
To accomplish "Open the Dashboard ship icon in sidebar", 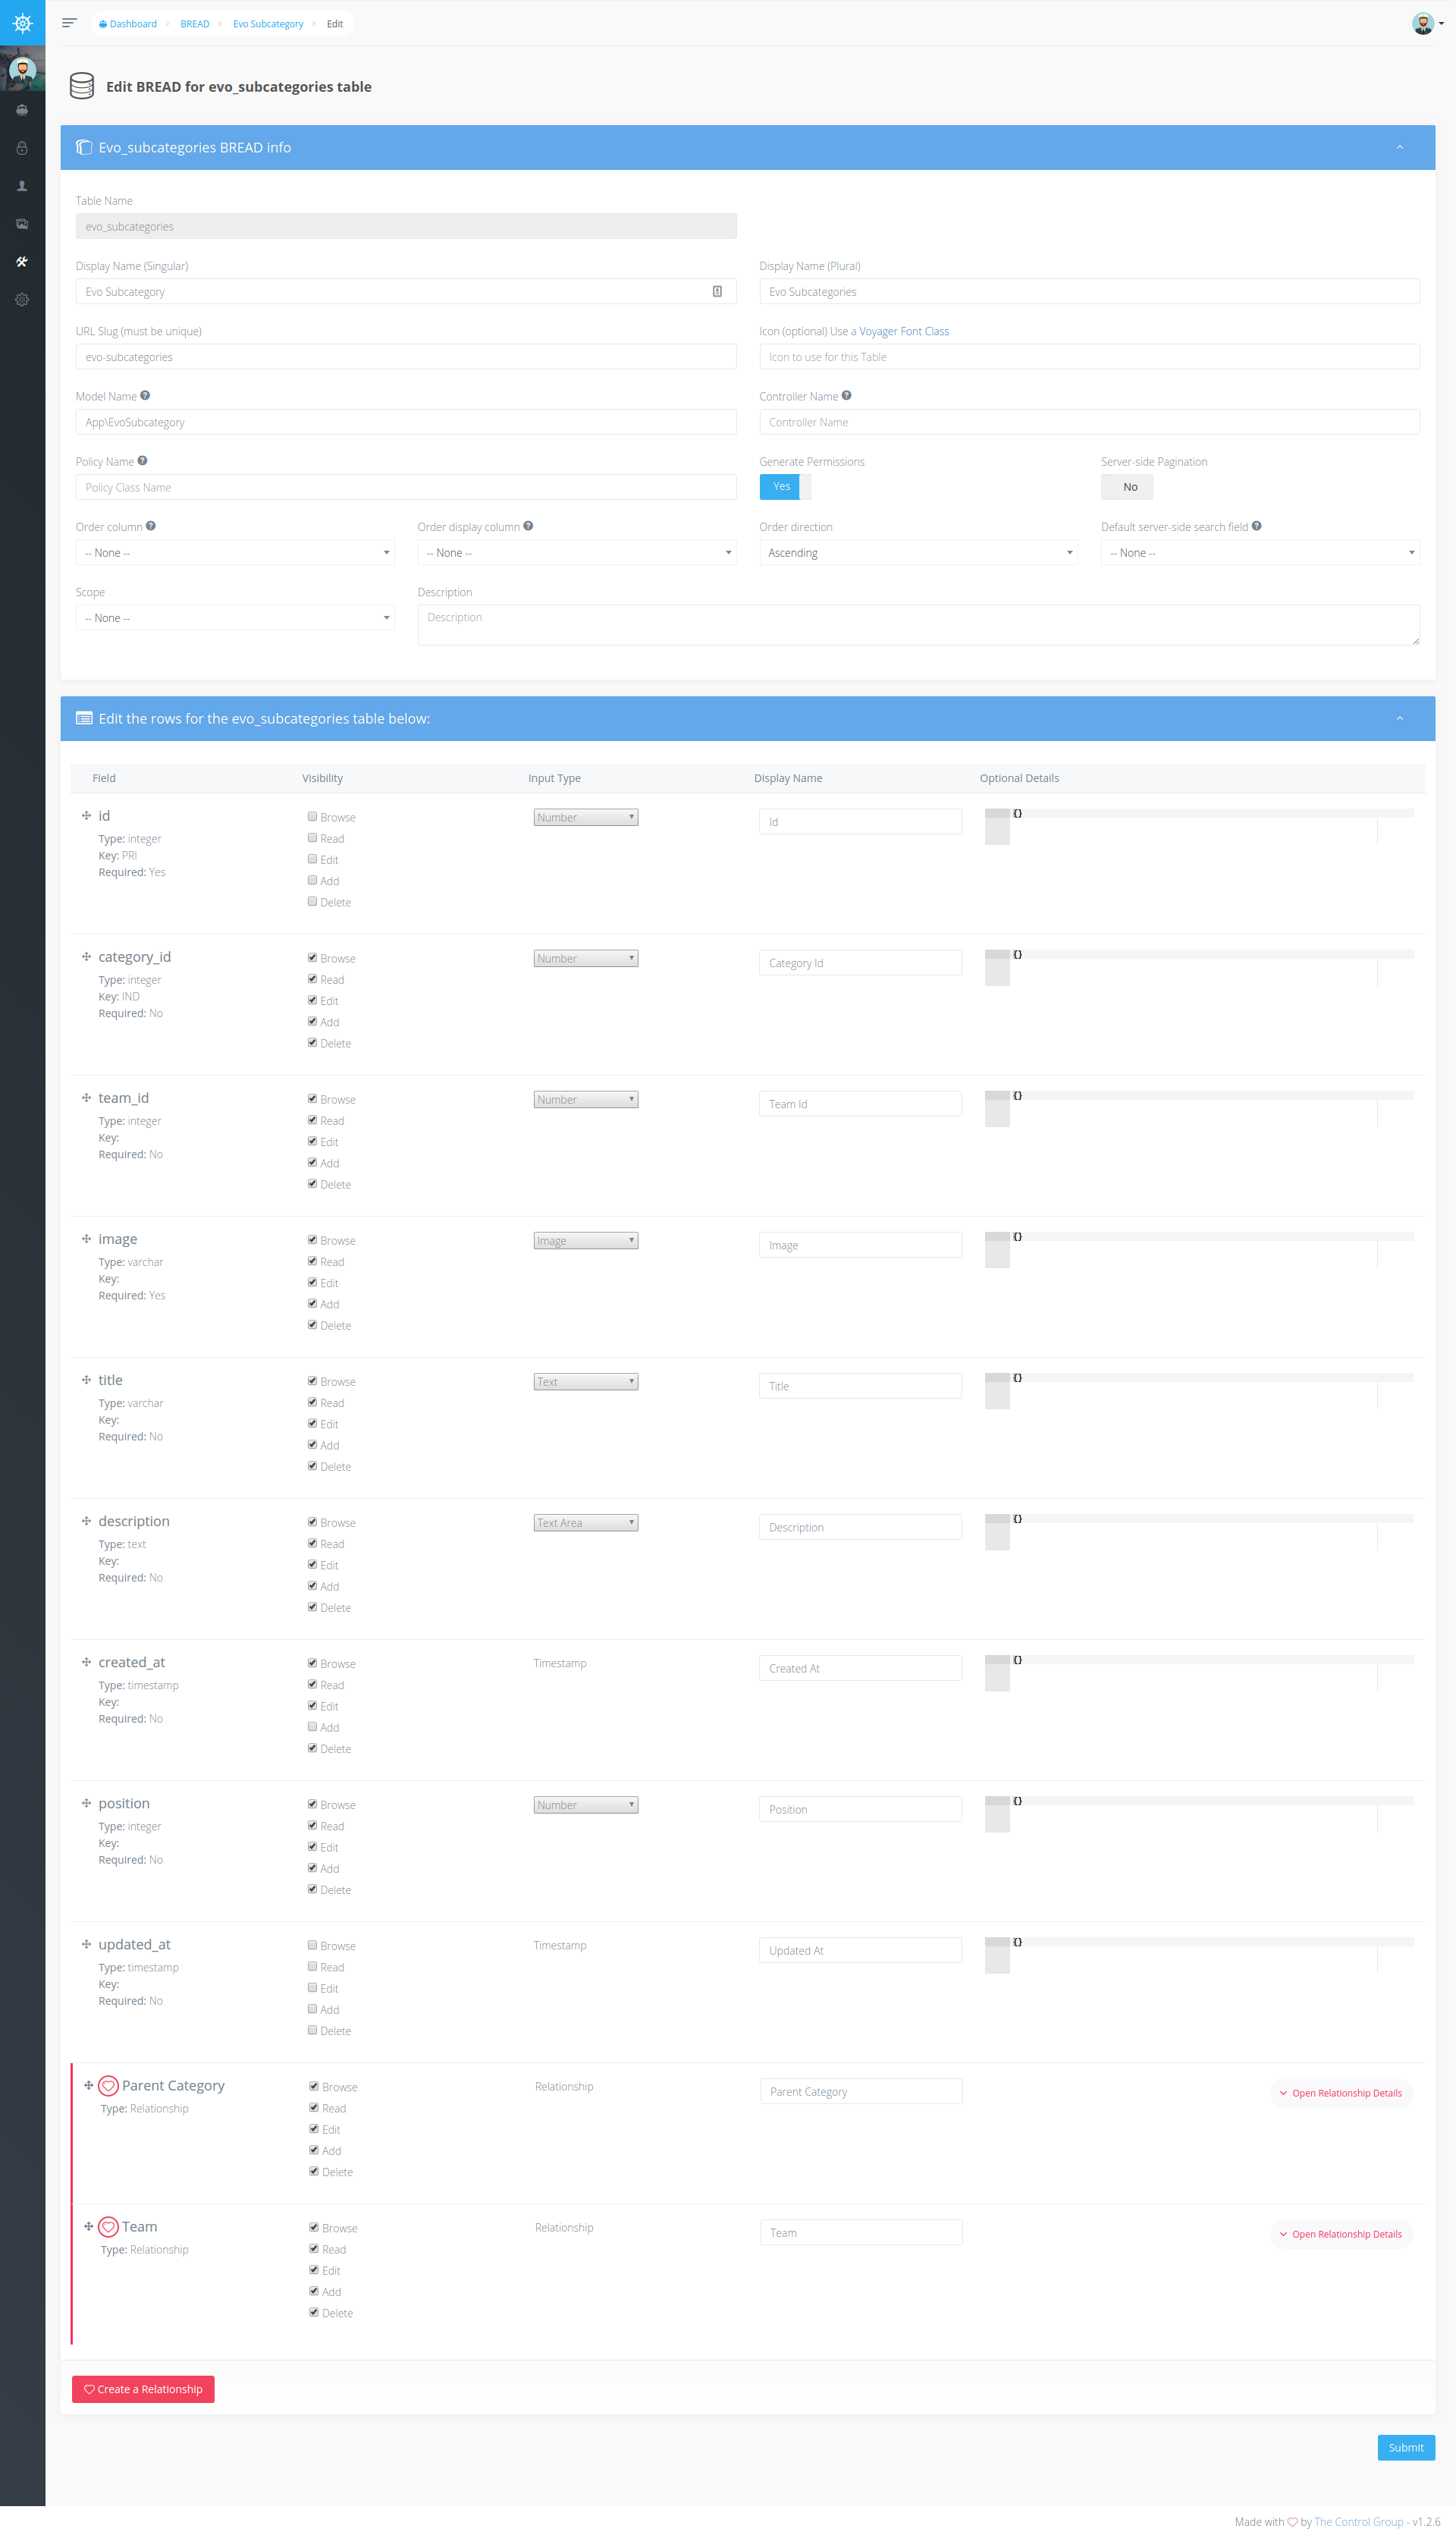I will 22,110.
